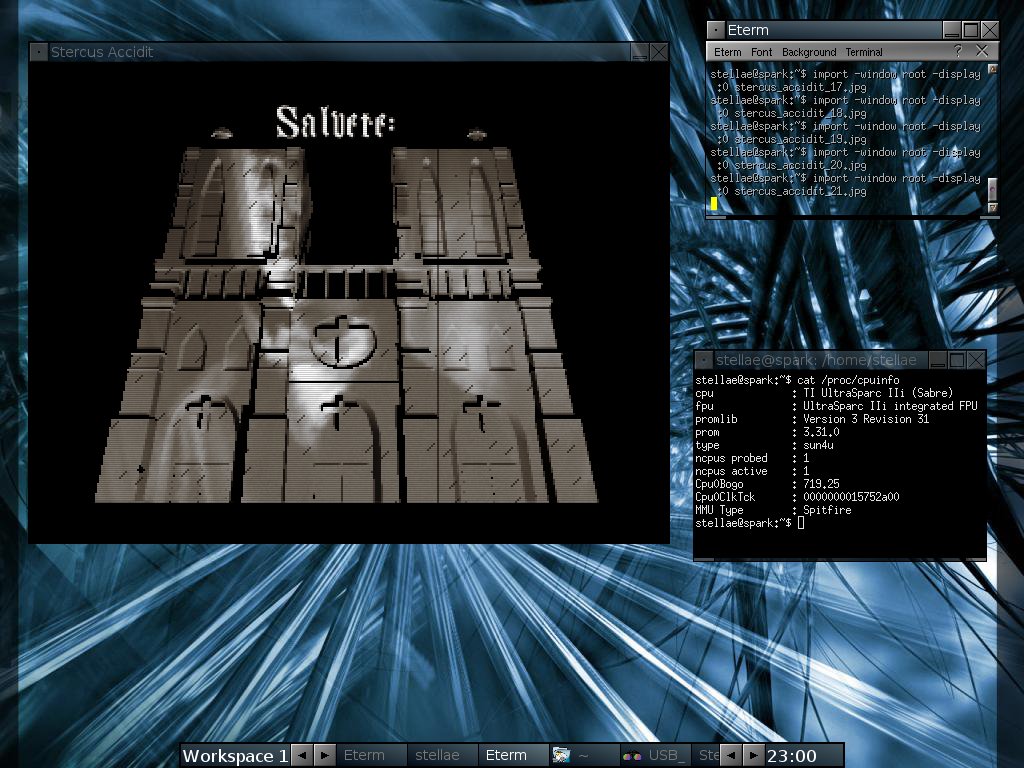Click the "ncpus active" label
This screenshot has height=768, width=1024.
[x=731, y=472]
